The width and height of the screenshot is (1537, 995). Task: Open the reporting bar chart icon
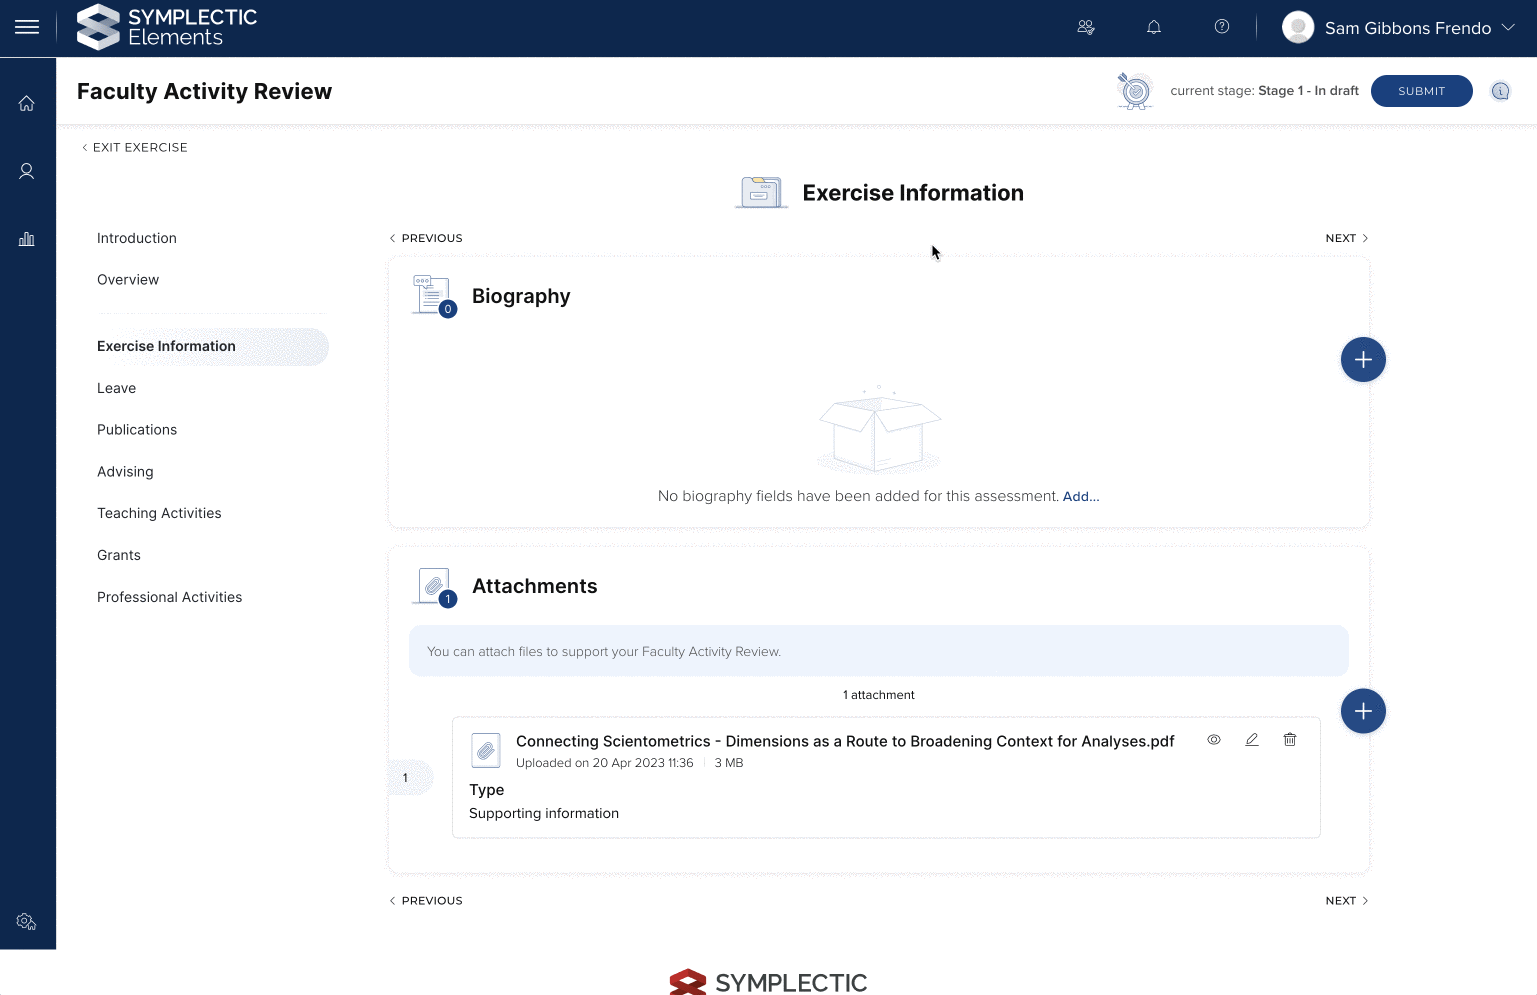(x=27, y=239)
